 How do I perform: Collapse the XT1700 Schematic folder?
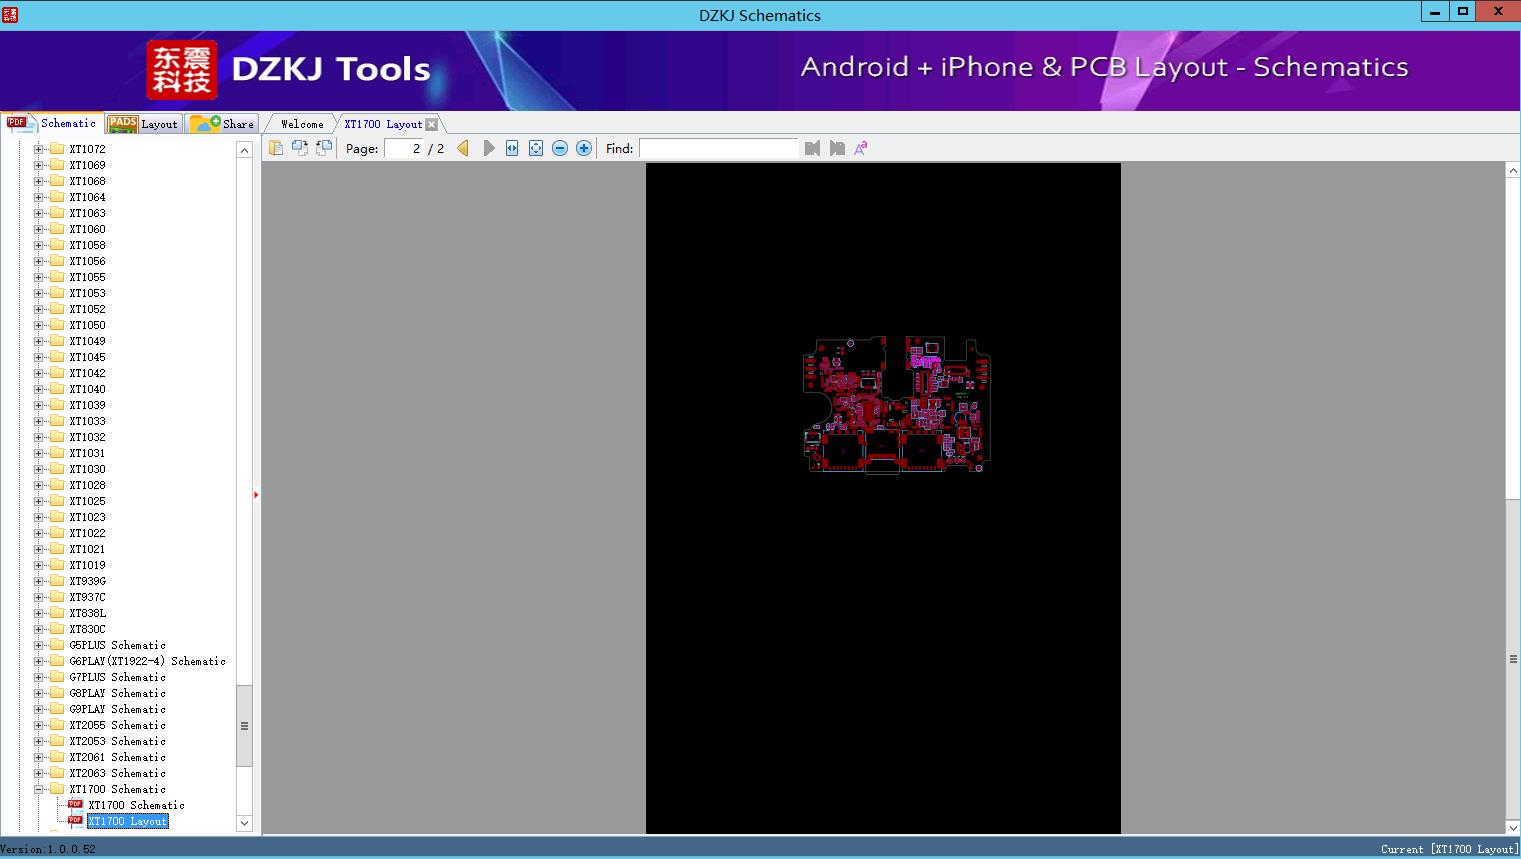pos(38,789)
